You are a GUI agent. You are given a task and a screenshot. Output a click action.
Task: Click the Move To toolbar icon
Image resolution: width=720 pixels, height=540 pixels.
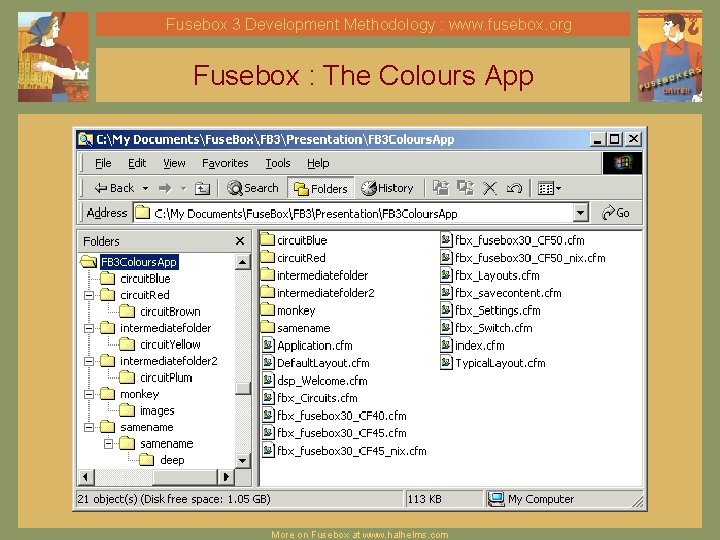[441, 188]
